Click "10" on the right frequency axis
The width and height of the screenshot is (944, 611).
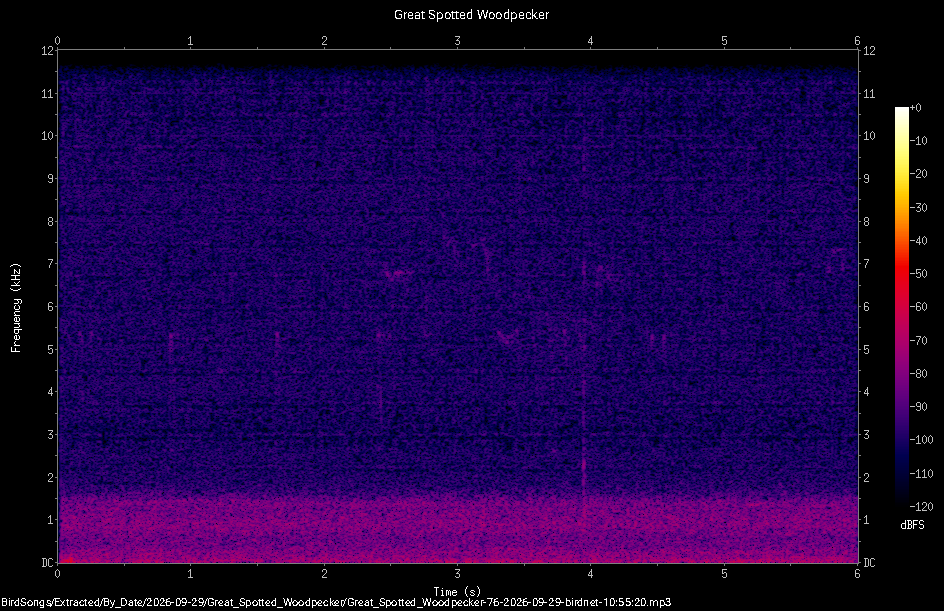tap(869, 136)
